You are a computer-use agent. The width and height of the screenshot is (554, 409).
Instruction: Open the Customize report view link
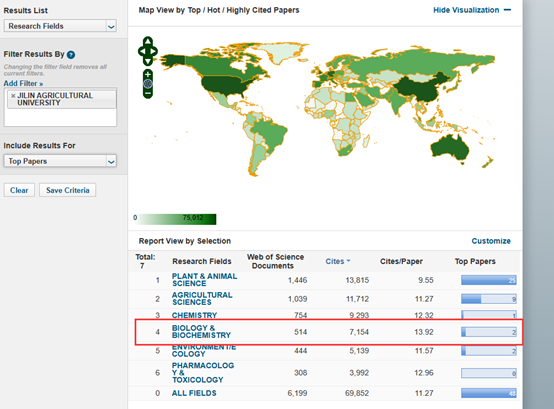[491, 241]
